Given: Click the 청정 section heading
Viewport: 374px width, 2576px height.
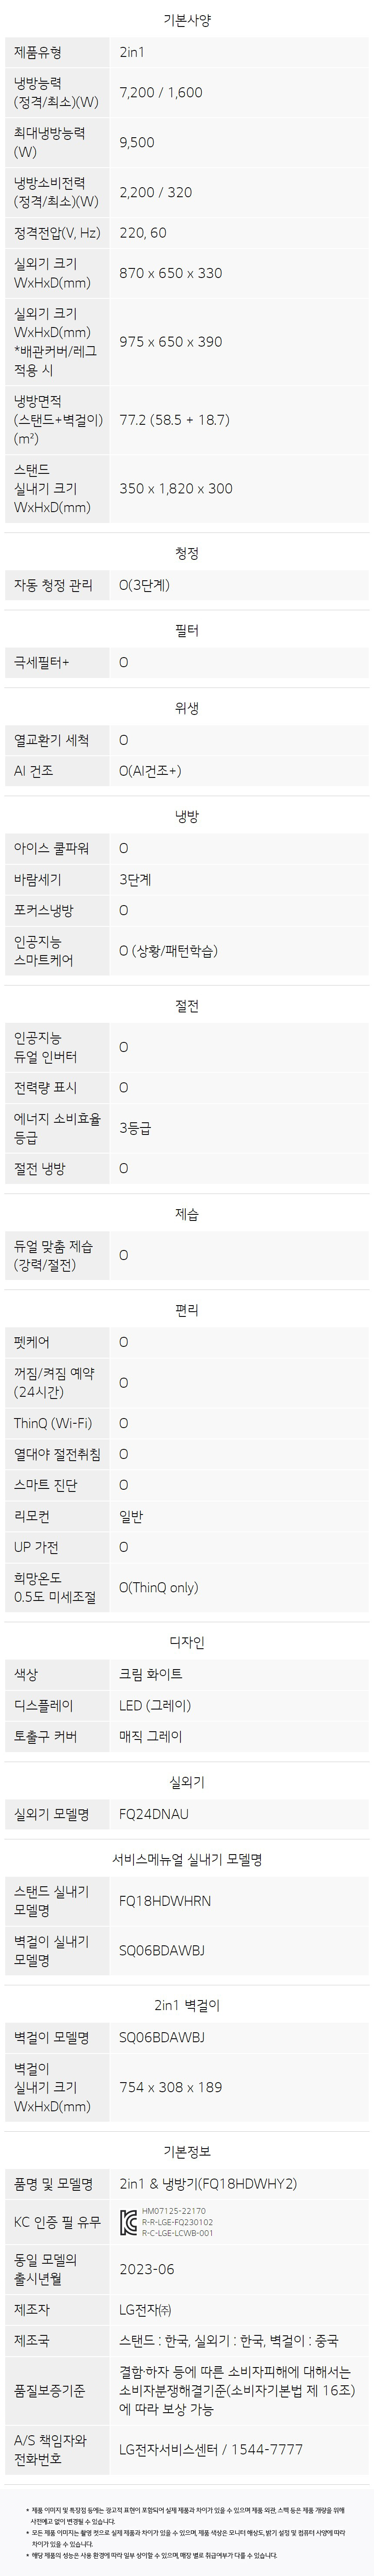Looking at the screenshot, I should tap(187, 553).
